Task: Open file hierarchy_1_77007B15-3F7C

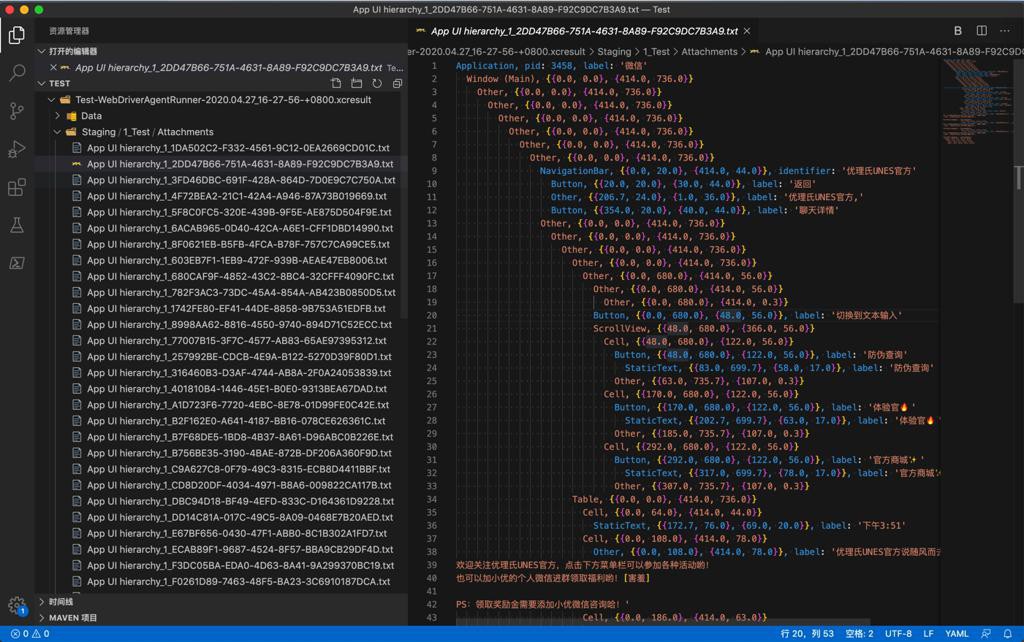Action: tap(236, 340)
